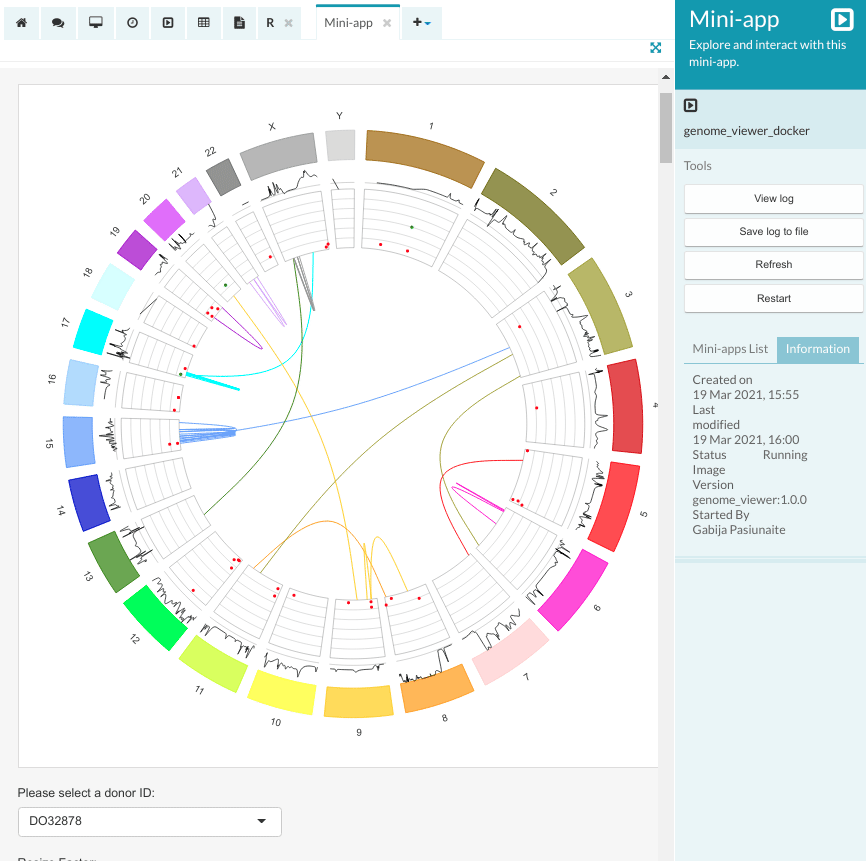Click Save log to file button
Image resolution: width=866 pixels, height=861 pixels.
(x=773, y=232)
